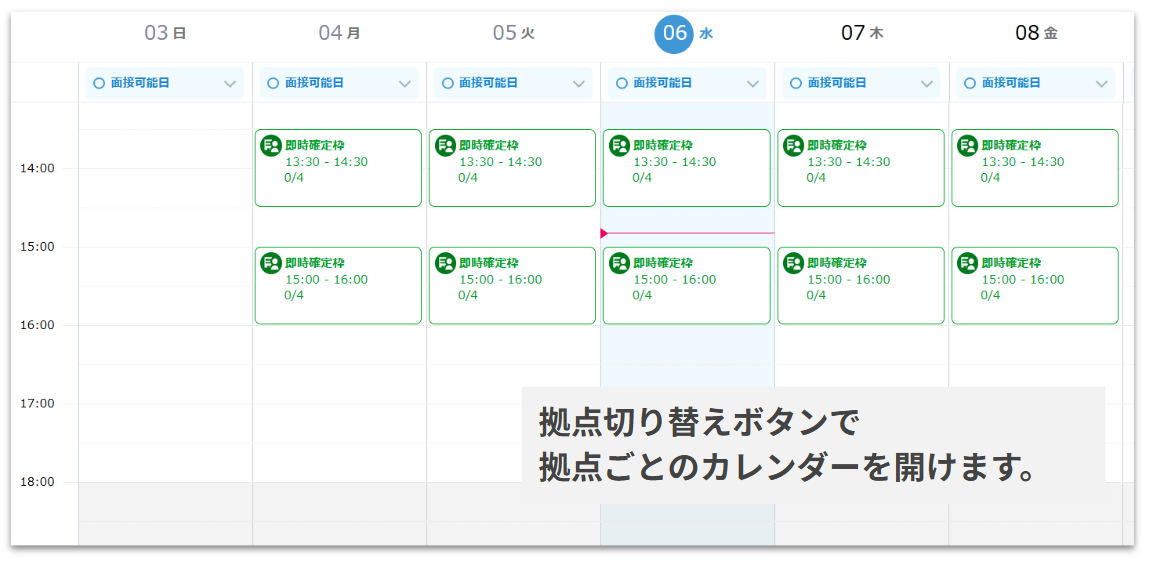Click the slot icon on Monday 04 13:30 card
Image resolution: width=1156 pixels, height=563 pixels.
tap(271, 146)
